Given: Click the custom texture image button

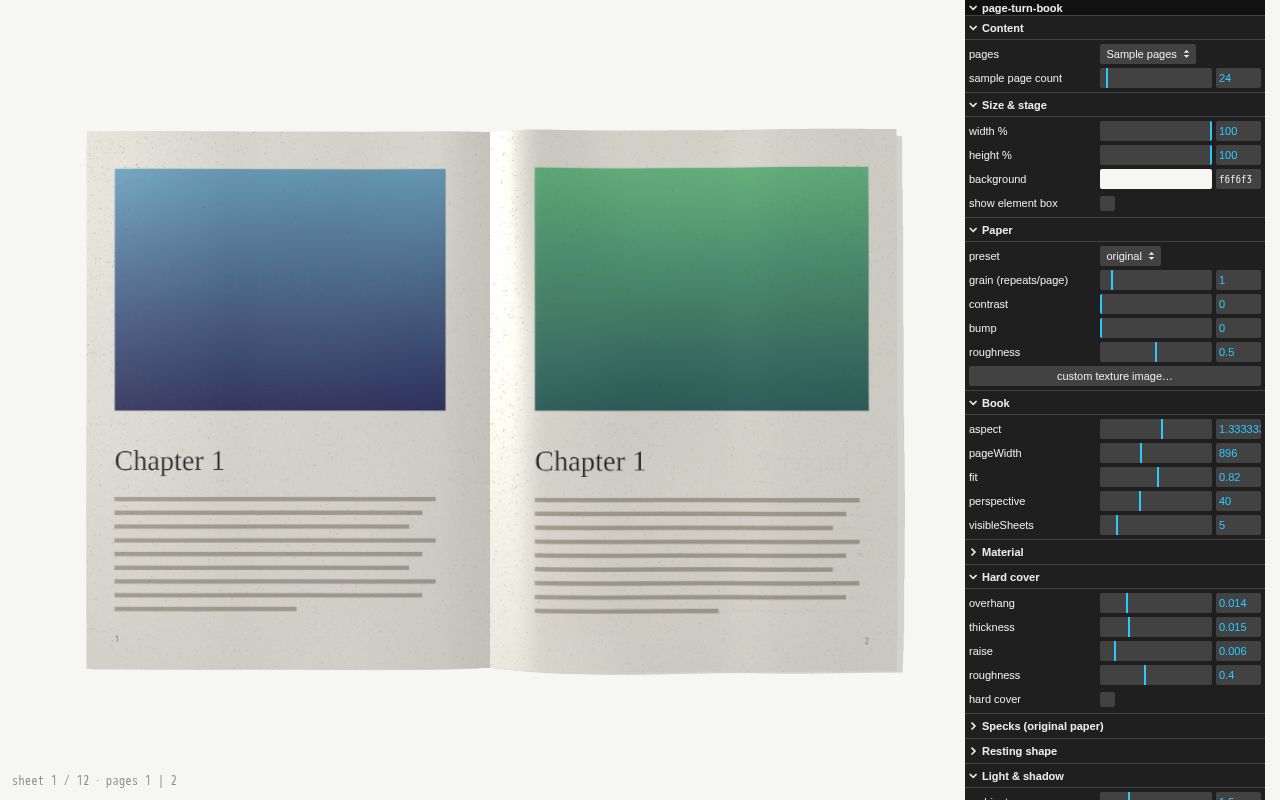Looking at the screenshot, I should click(x=1115, y=376).
